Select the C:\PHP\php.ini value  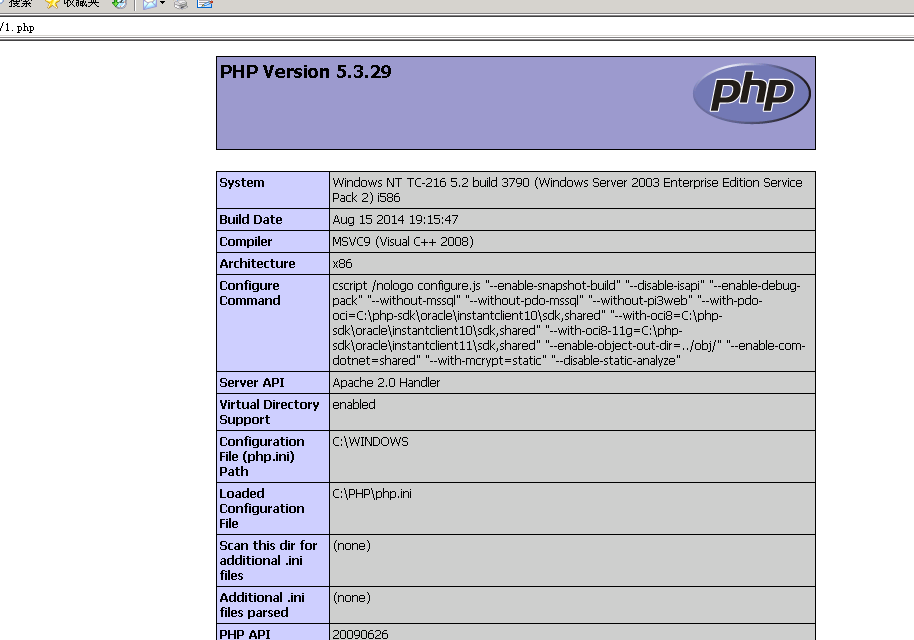pyautogui.click(x=372, y=494)
